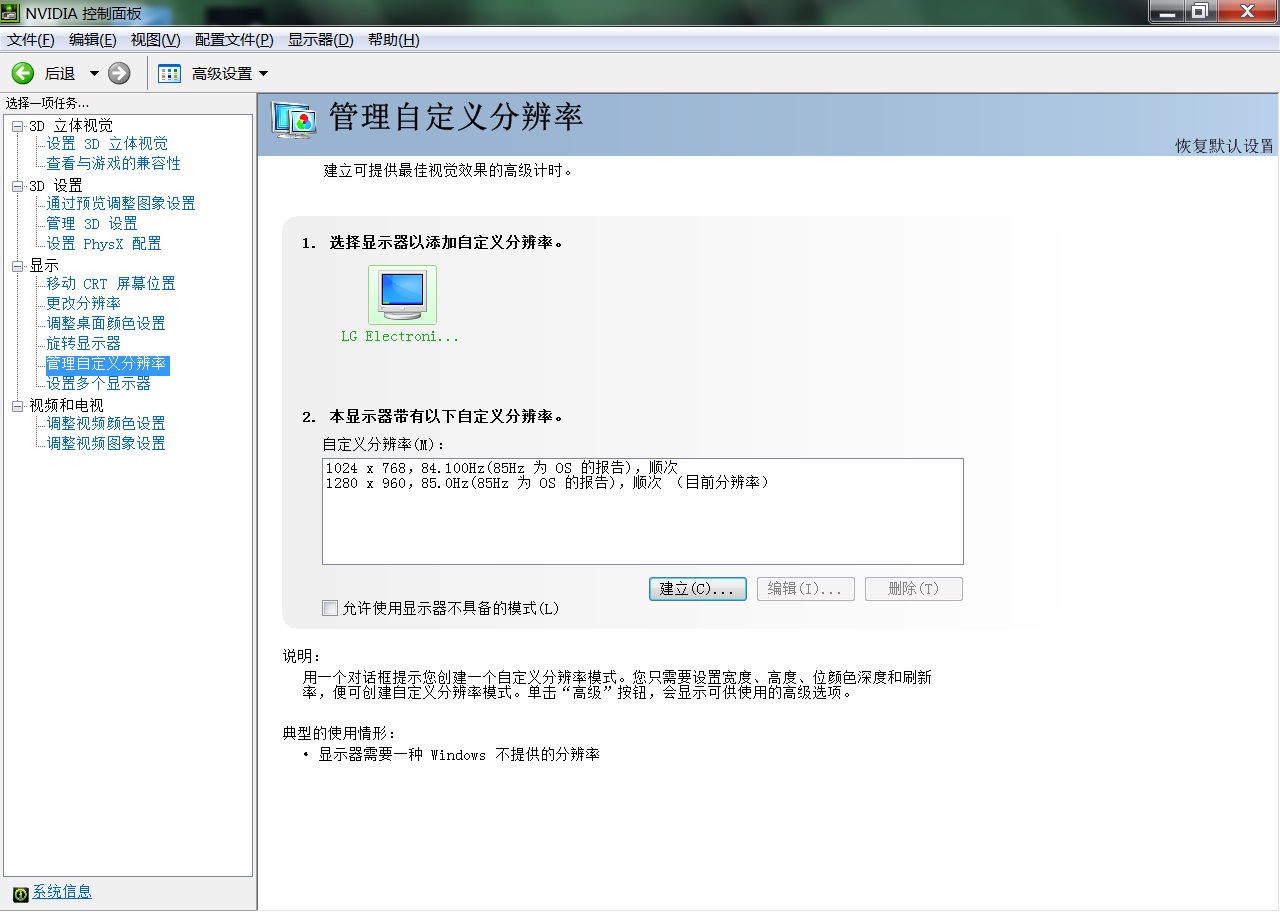Select 调整视频图象设置 task
The width and height of the screenshot is (1280, 912).
tap(106, 444)
